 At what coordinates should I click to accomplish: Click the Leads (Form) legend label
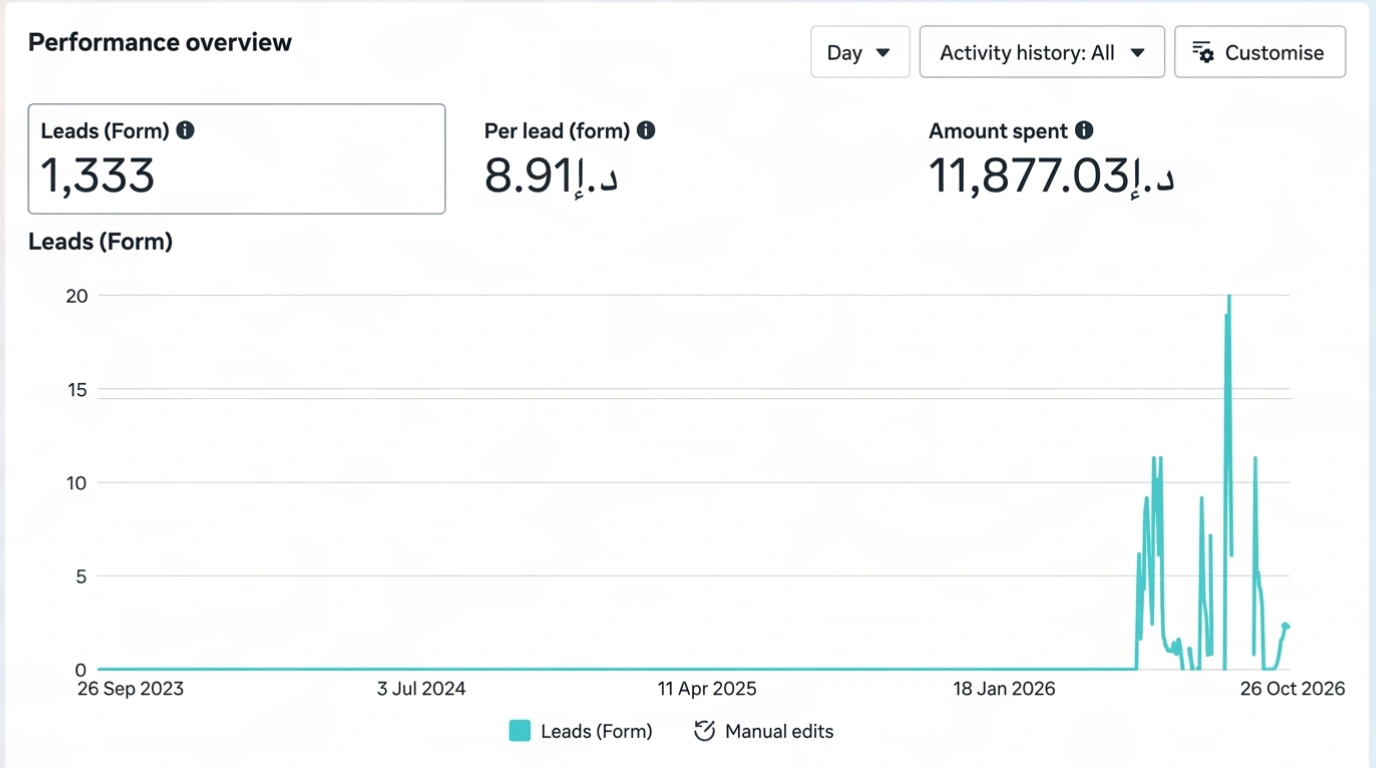point(596,731)
